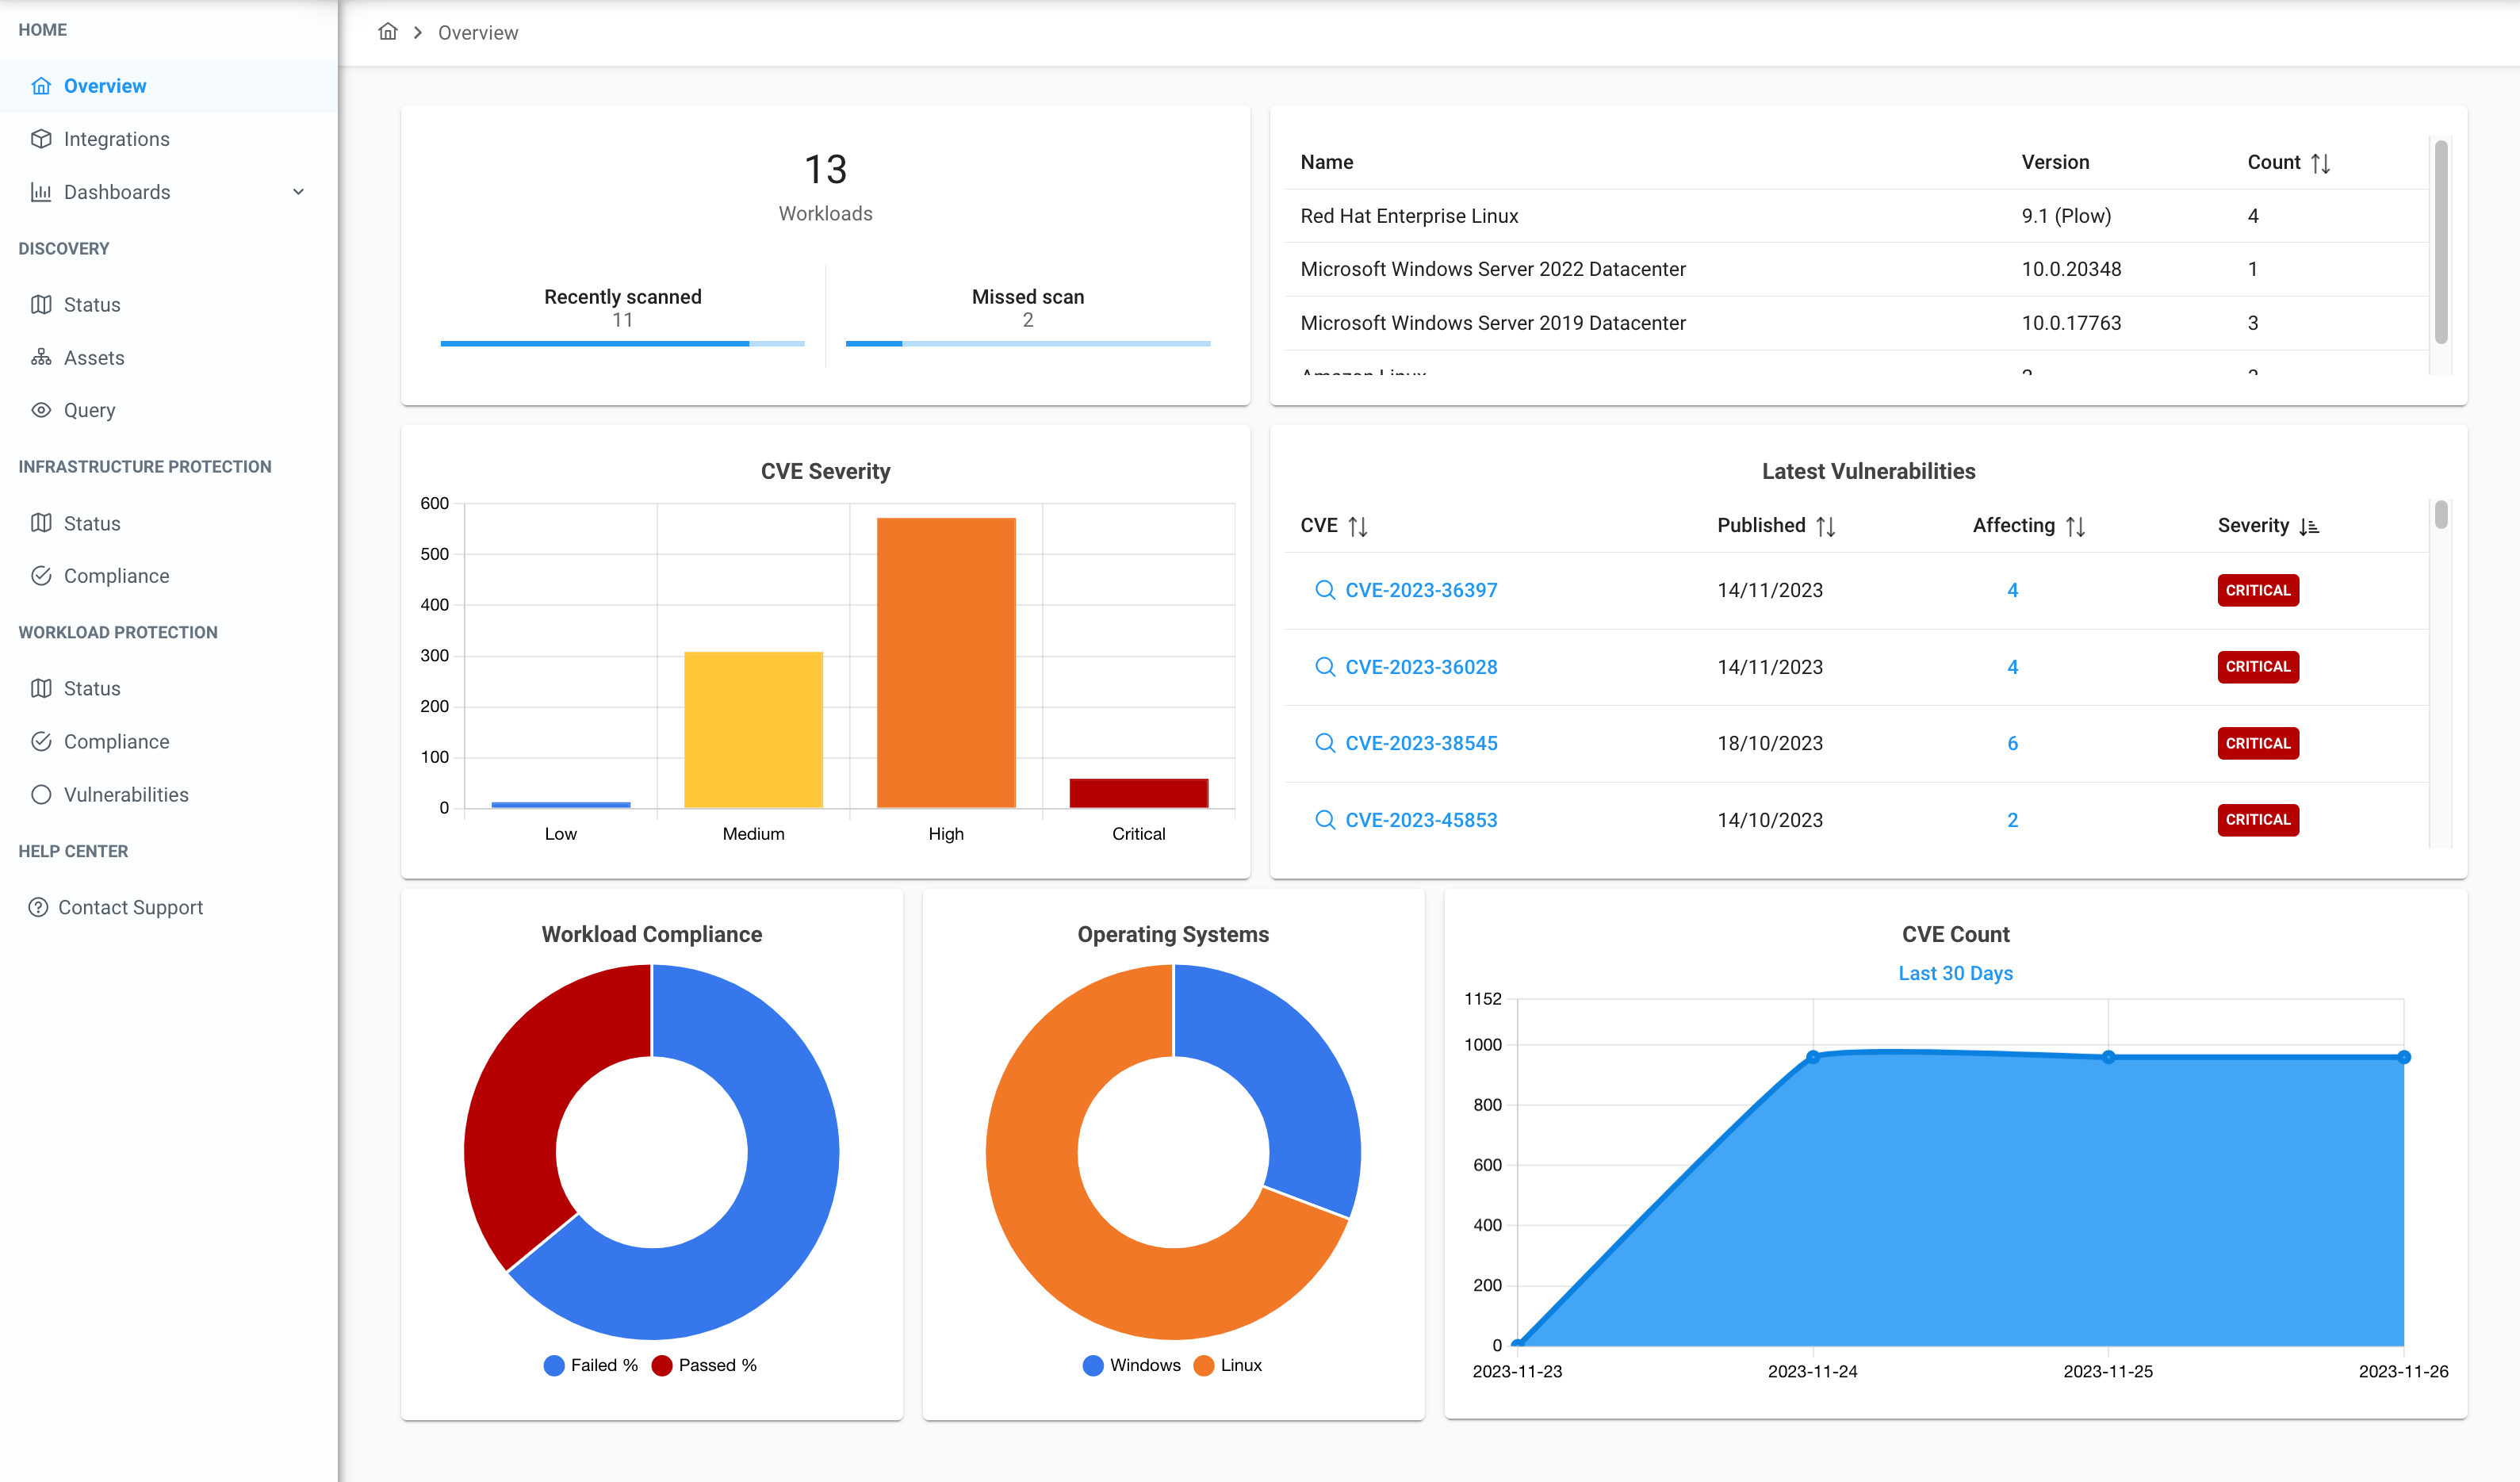Open the Query page via eye icon
Viewport: 2520px width, 1482px height.
point(41,410)
